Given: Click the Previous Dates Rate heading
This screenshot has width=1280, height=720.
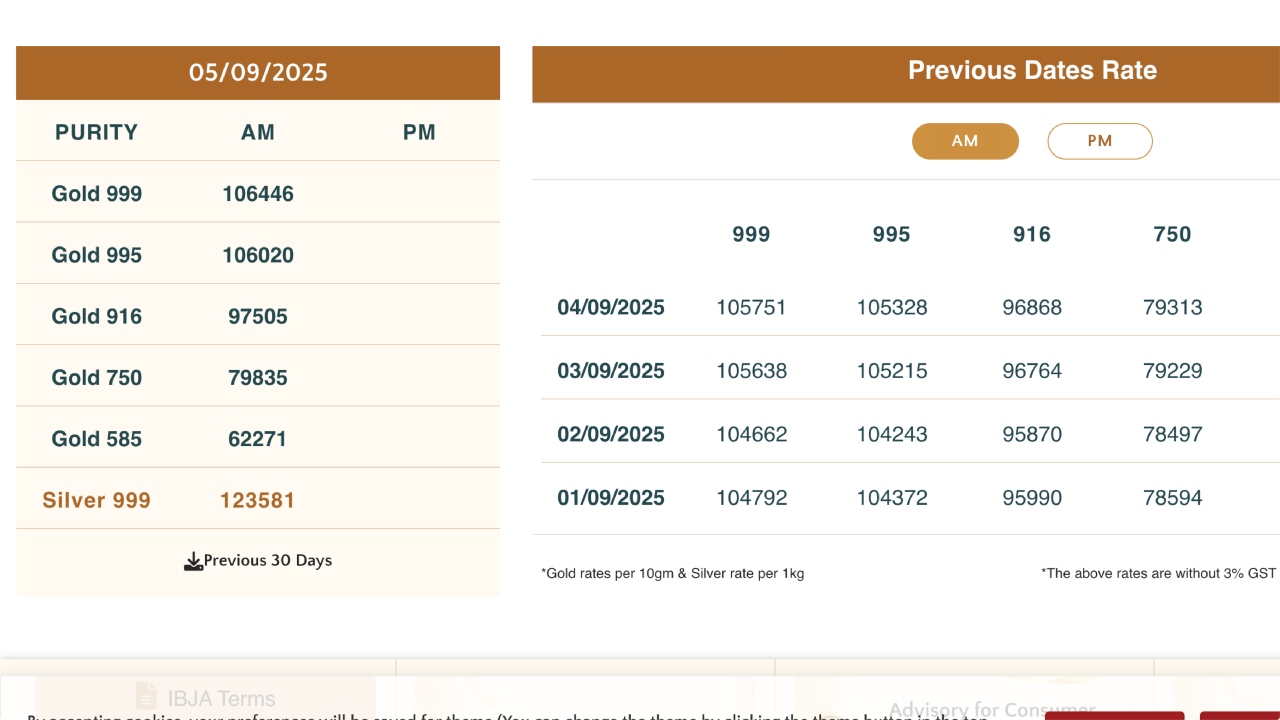Looking at the screenshot, I should pyautogui.click(x=1032, y=71).
